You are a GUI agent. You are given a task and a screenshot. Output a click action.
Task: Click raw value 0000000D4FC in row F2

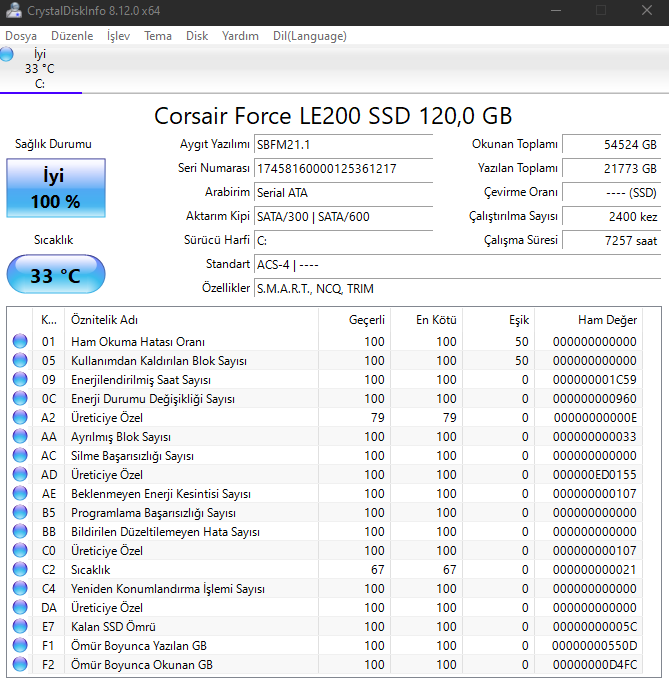595,665
